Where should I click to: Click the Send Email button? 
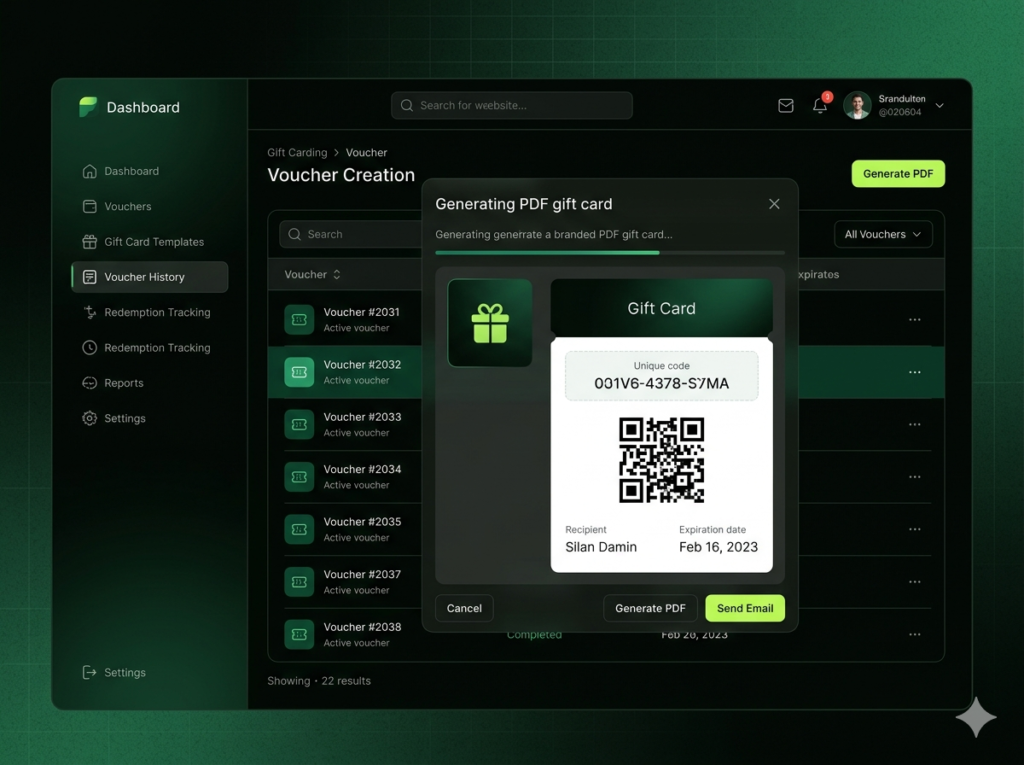point(745,608)
